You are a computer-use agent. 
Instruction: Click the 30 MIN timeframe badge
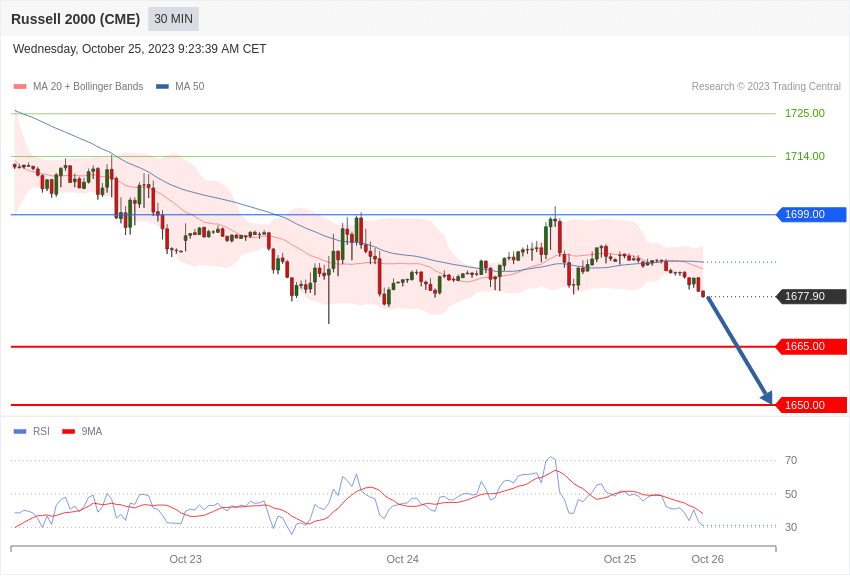[173, 19]
